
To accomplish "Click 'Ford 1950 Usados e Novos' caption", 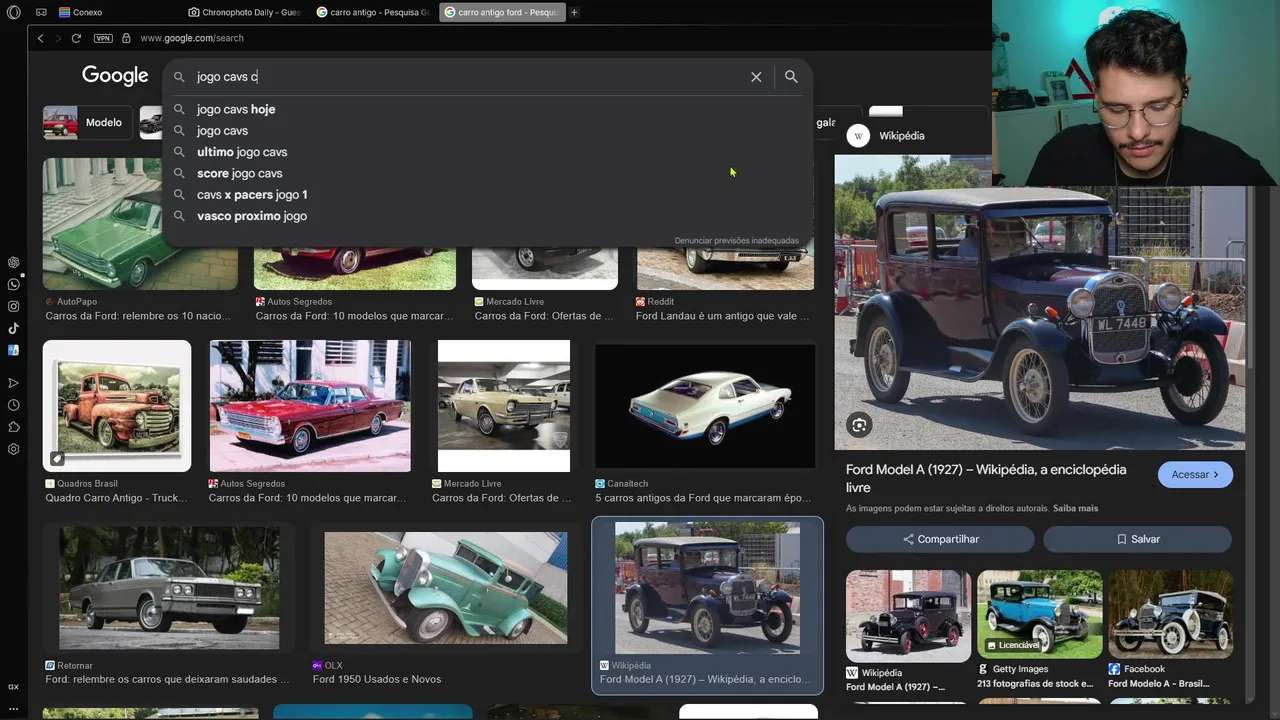I will (x=377, y=679).
